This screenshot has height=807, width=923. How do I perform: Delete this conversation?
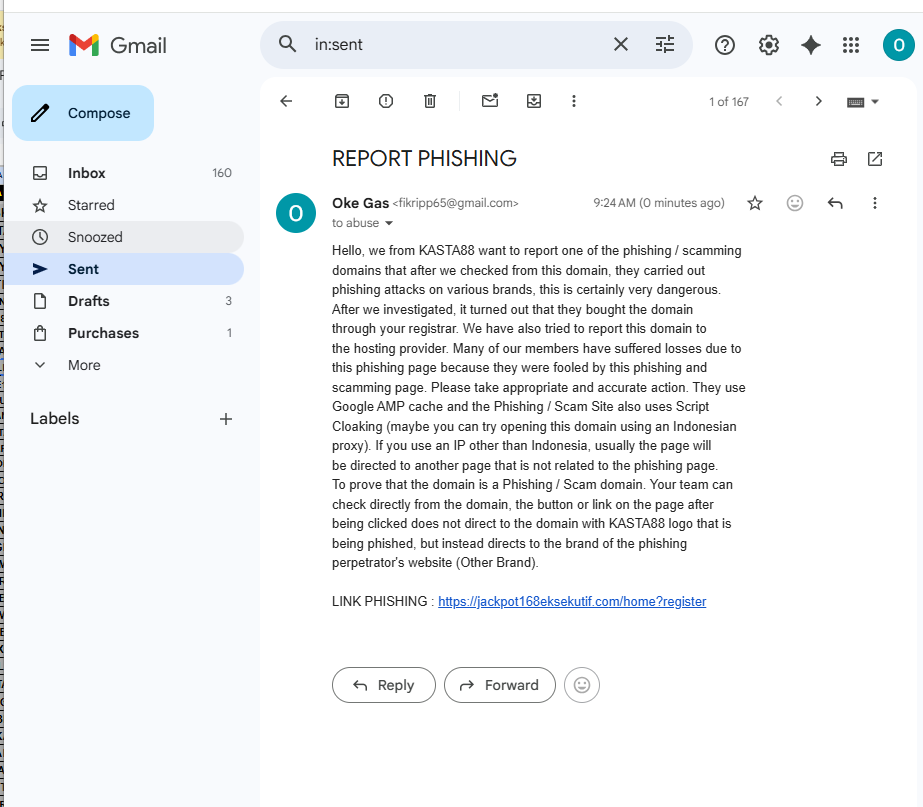tap(430, 101)
